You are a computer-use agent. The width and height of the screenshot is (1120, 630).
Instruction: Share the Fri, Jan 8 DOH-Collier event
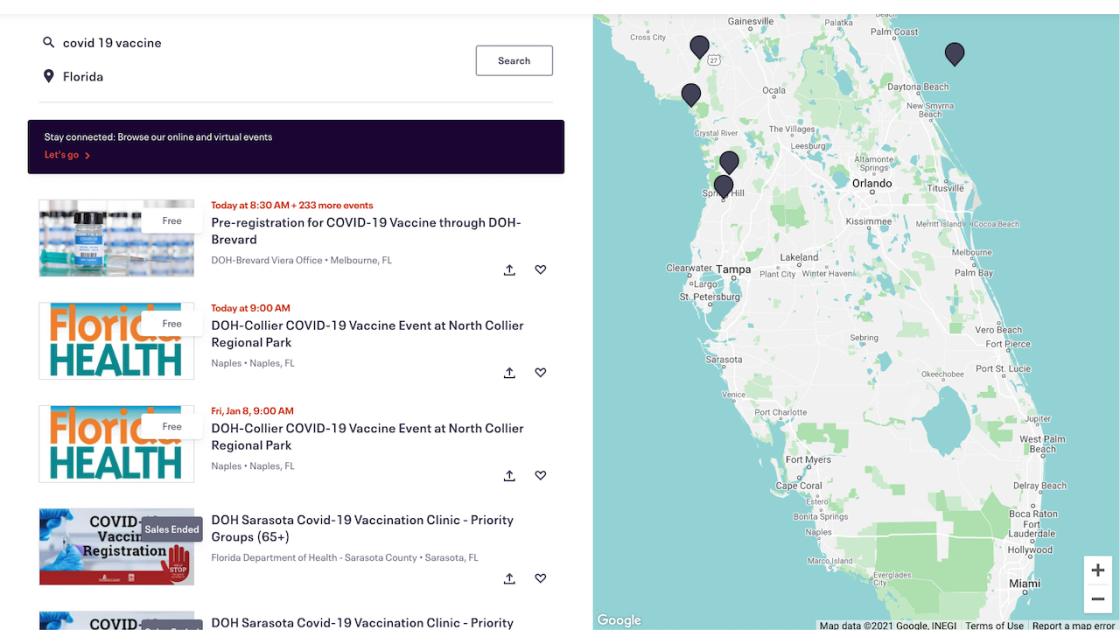pos(509,476)
